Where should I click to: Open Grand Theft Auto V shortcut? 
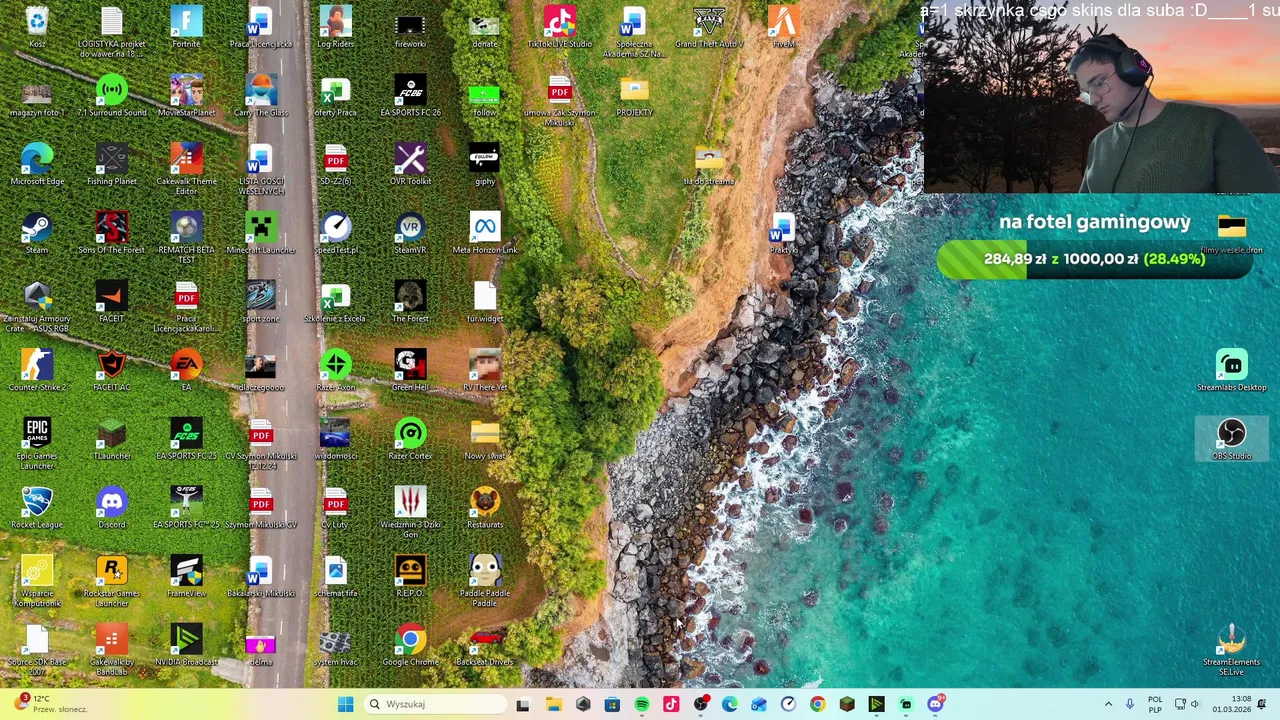(709, 28)
